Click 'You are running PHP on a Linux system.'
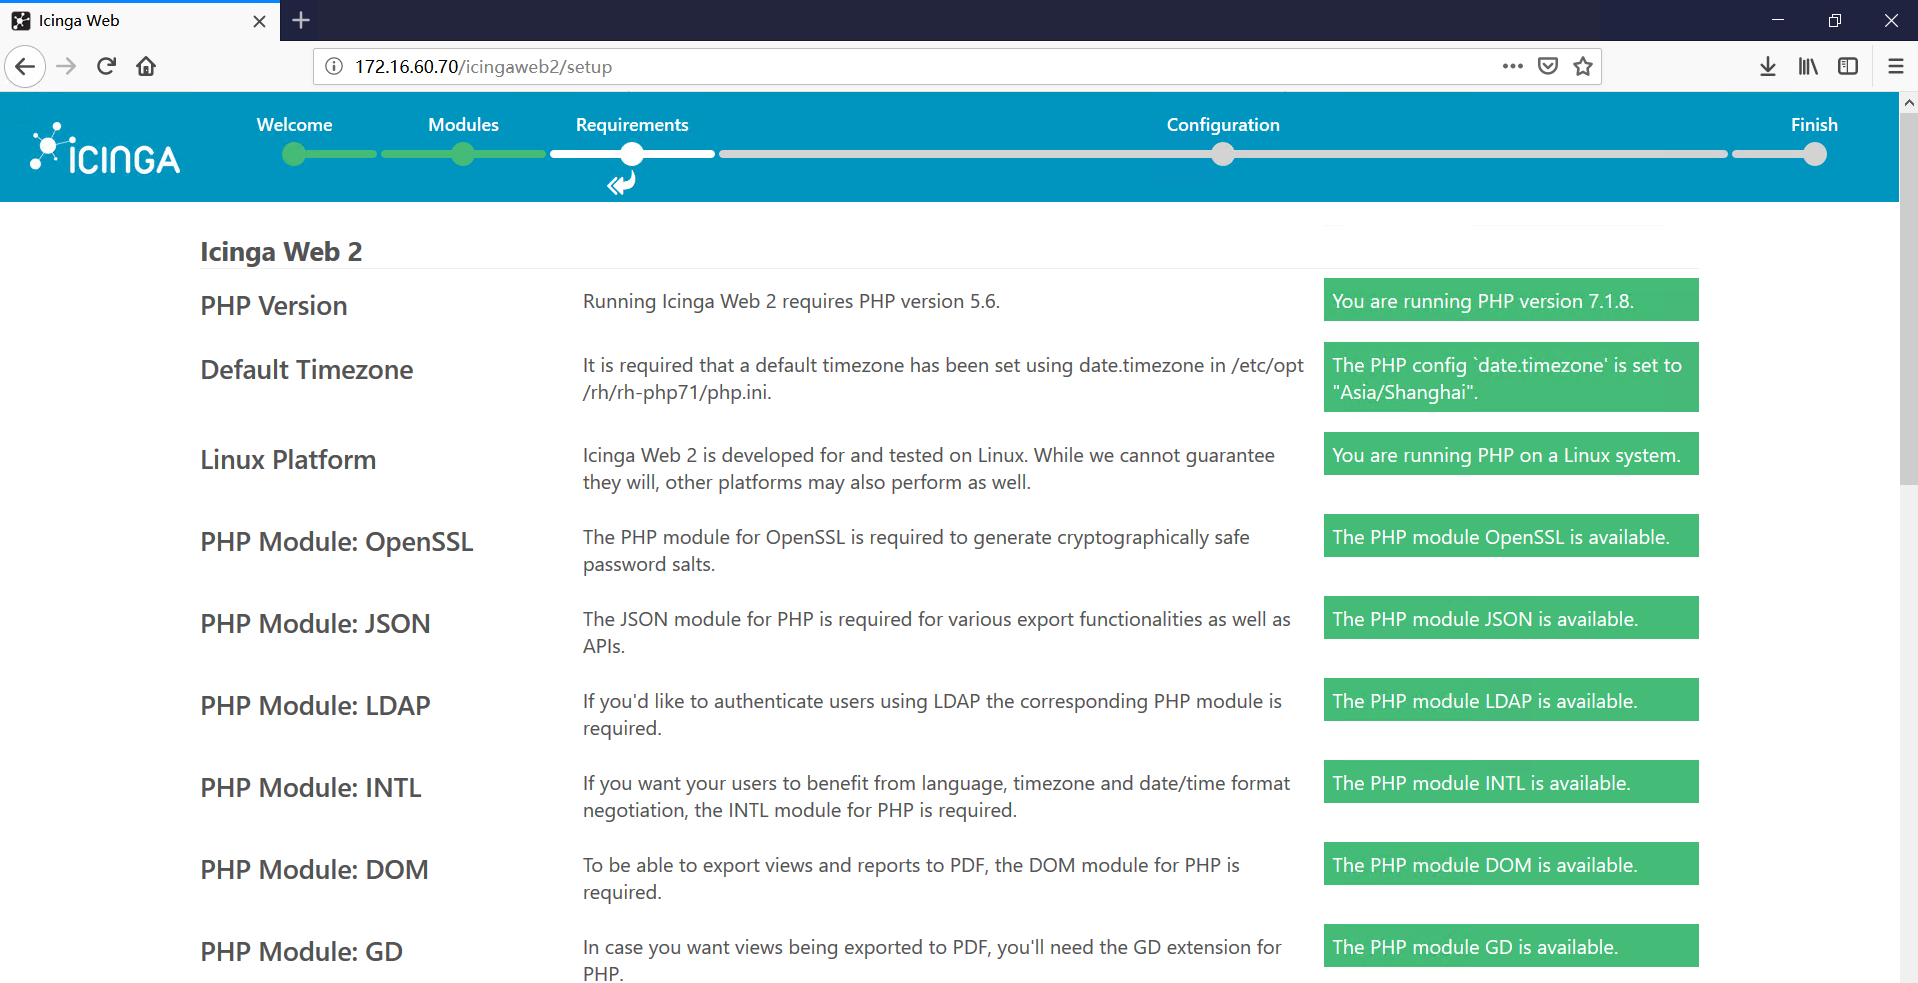 1511,454
